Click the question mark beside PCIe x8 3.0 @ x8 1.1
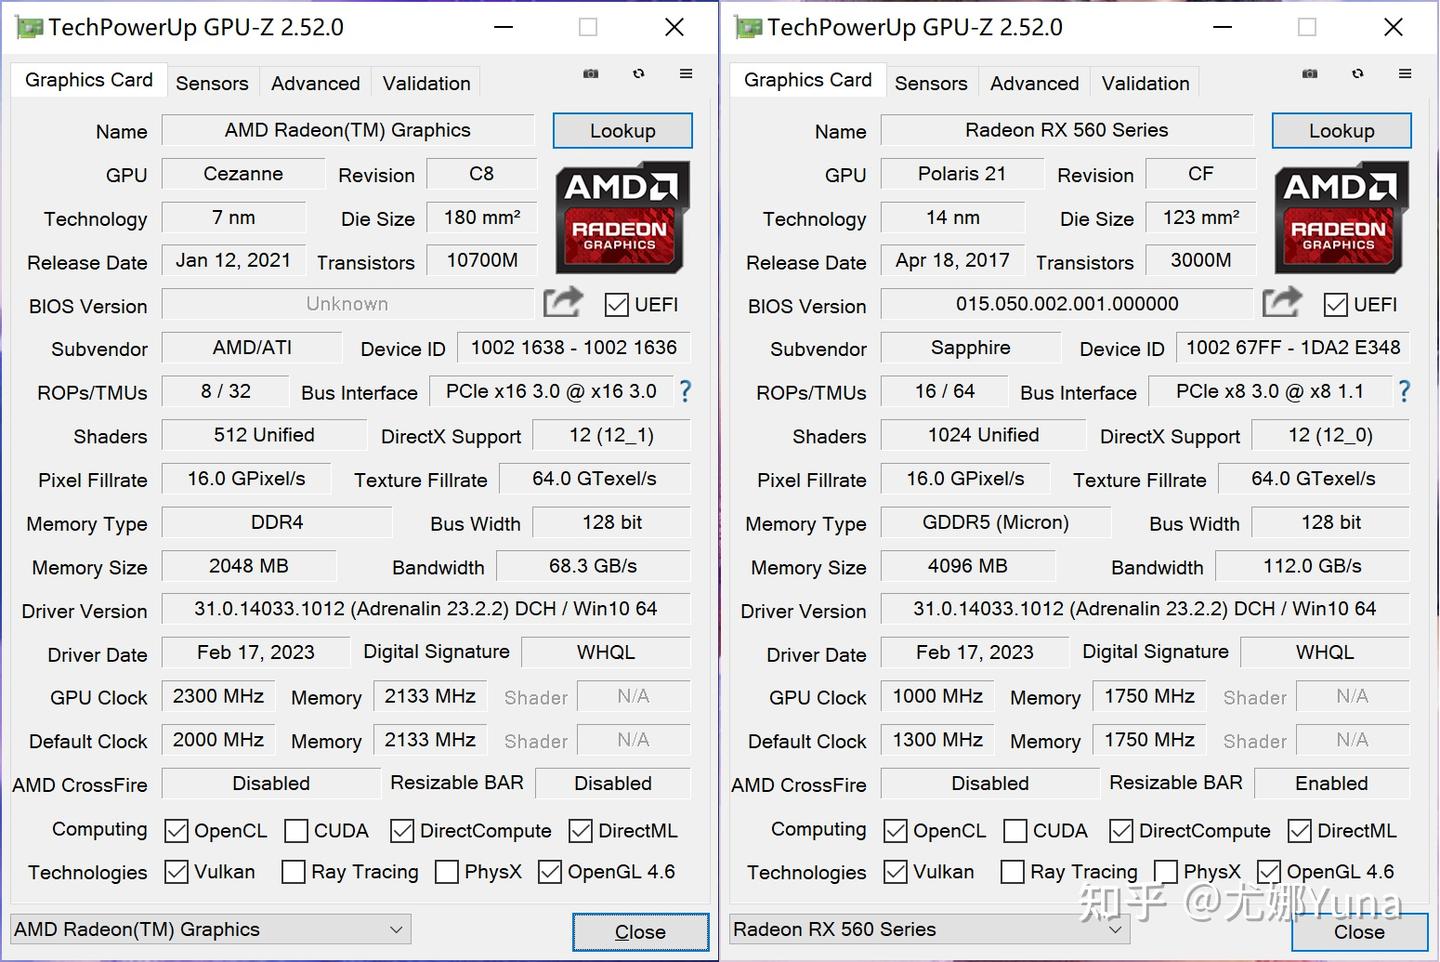The width and height of the screenshot is (1440, 962). pos(1404,391)
